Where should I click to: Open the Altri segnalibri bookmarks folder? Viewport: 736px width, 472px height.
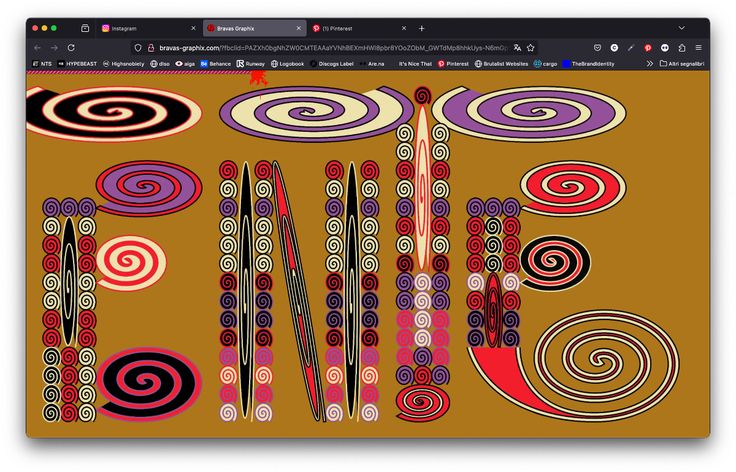tap(682, 63)
